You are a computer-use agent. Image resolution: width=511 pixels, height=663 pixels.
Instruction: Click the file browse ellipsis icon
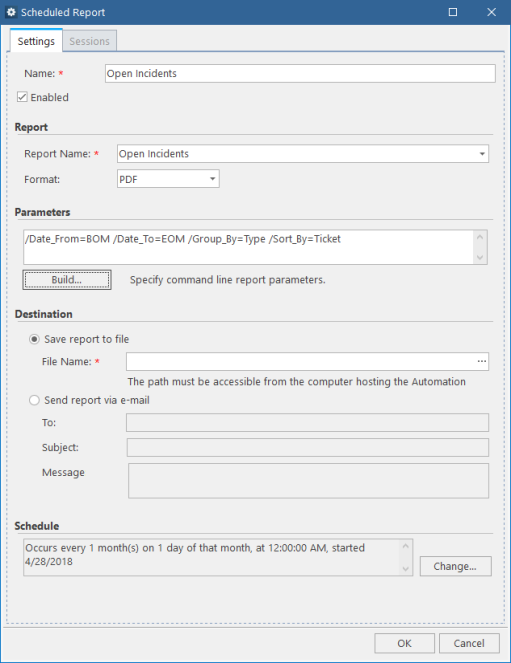[481, 362]
